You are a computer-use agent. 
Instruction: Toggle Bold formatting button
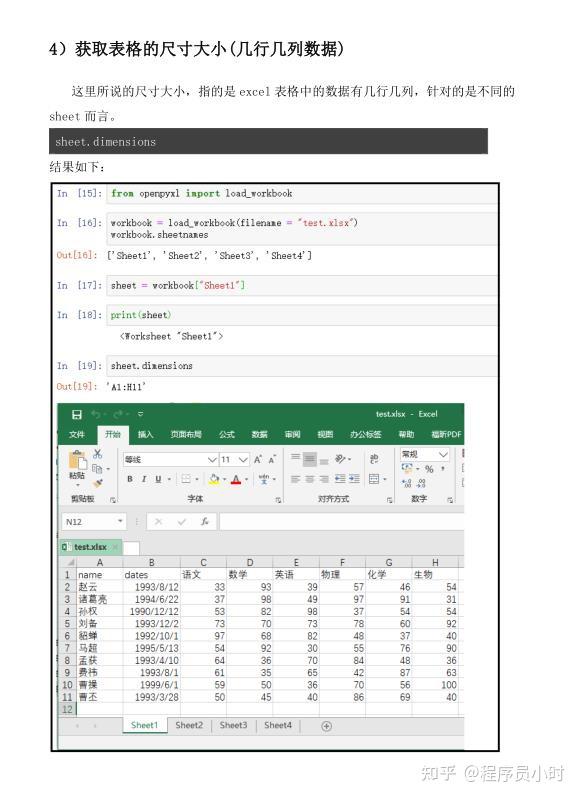point(130,479)
